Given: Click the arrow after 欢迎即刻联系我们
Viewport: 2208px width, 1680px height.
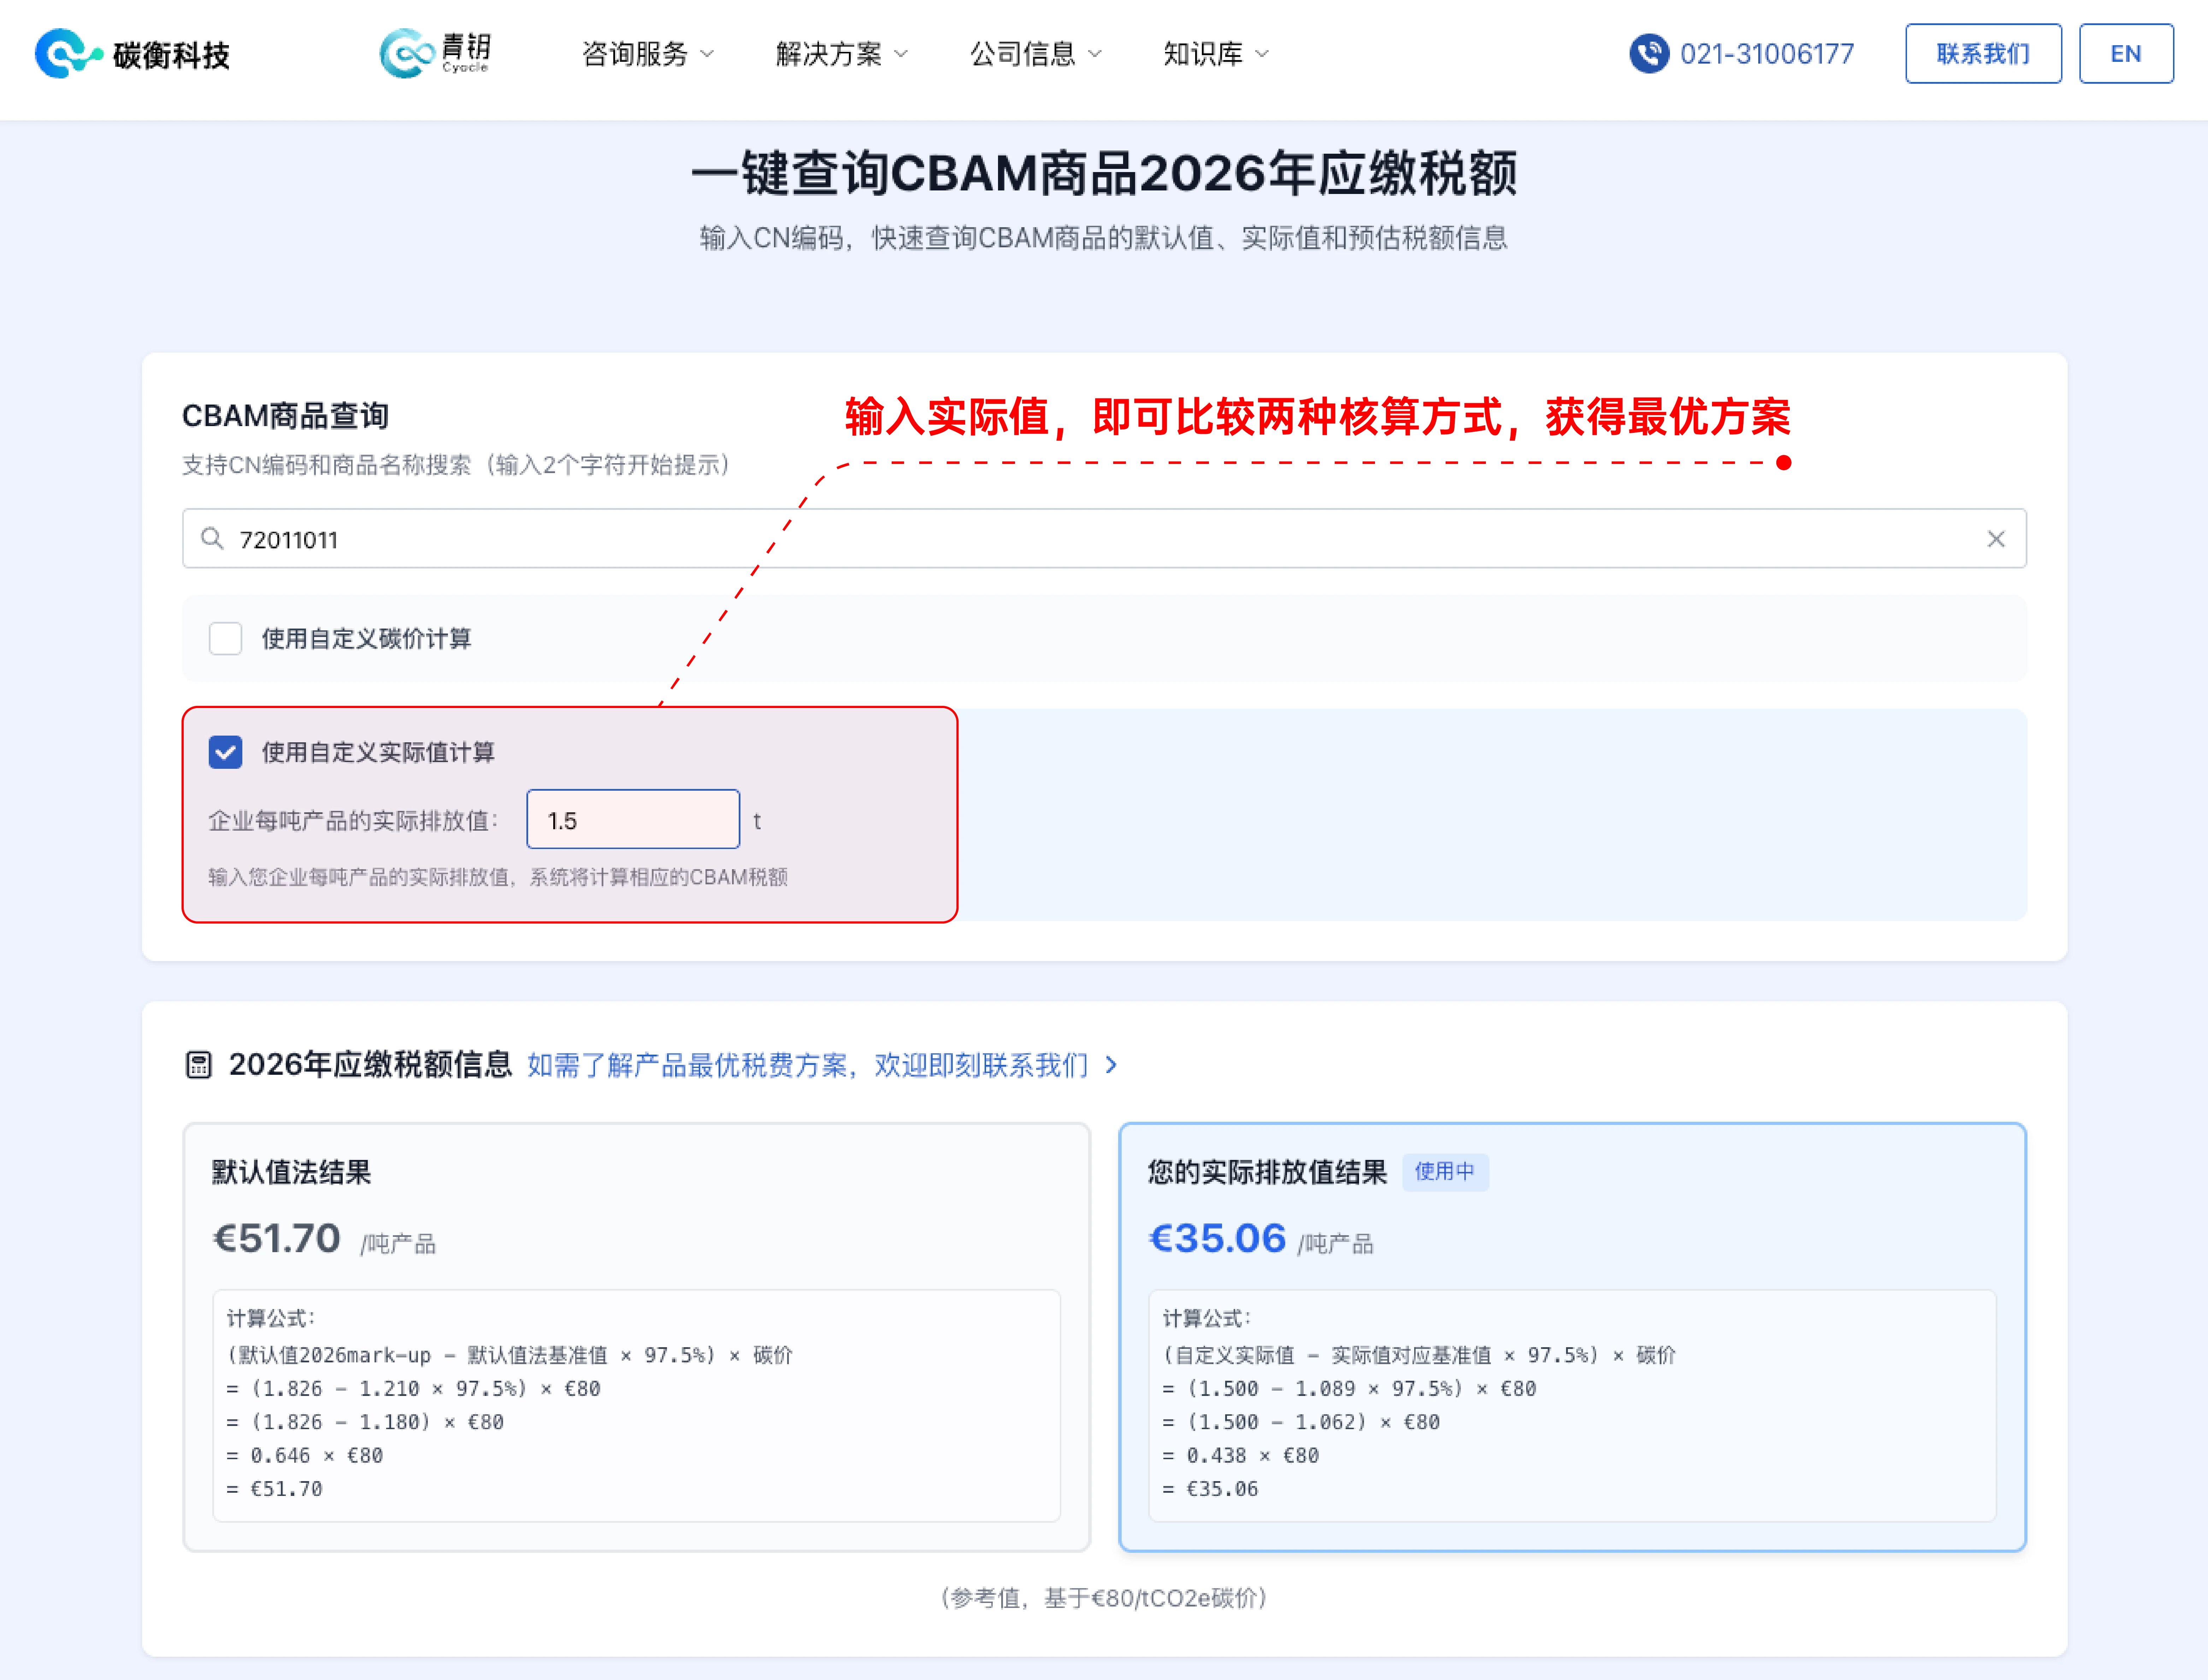Looking at the screenshot, I should coord(1111,1065).
